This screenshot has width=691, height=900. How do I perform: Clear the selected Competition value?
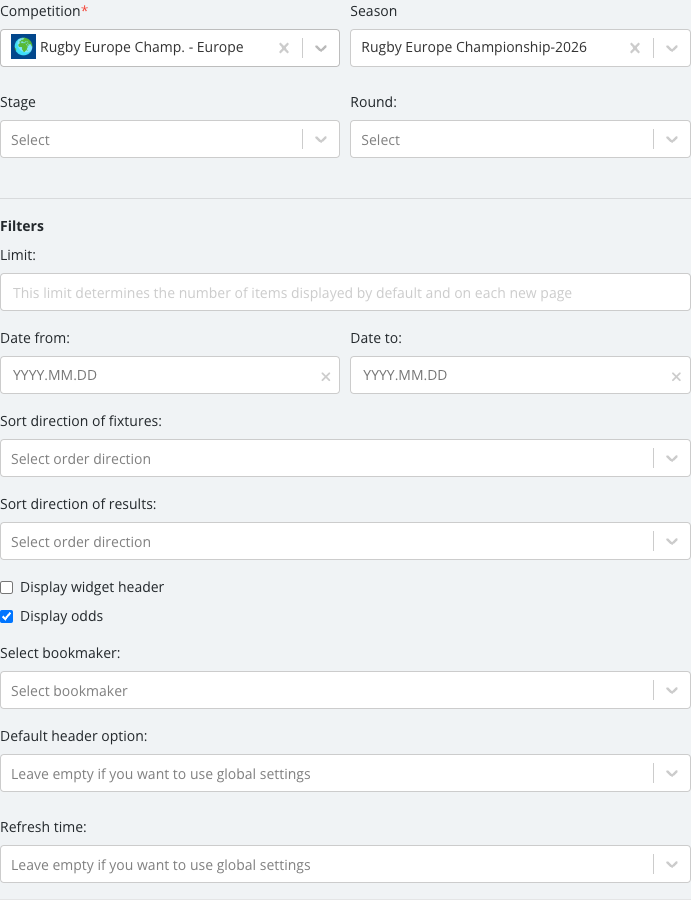click(x=284, y=48)
